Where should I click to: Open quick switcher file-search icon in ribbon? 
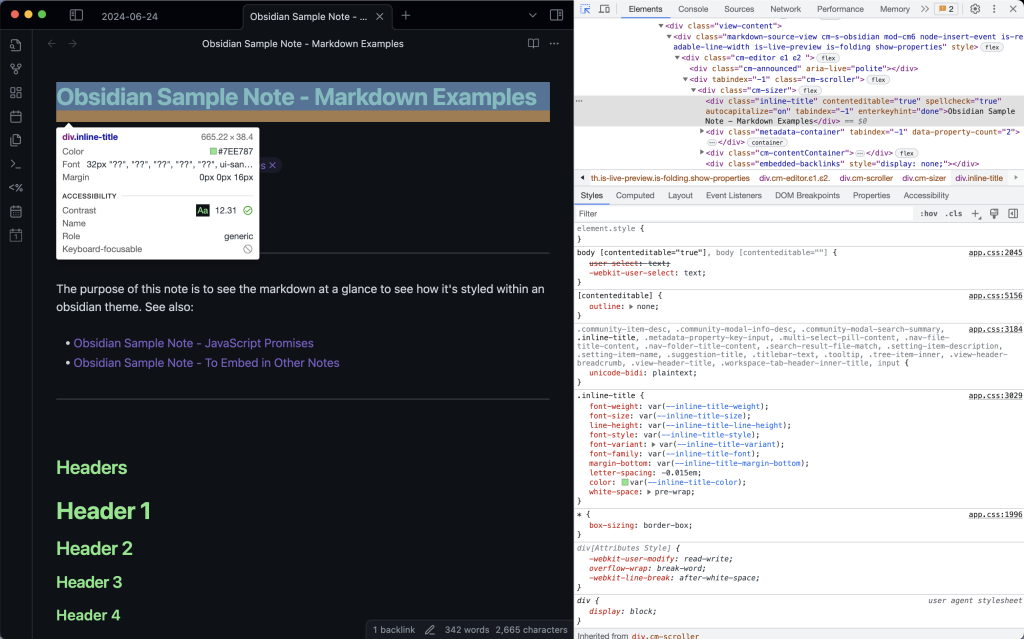pos(16,45)
